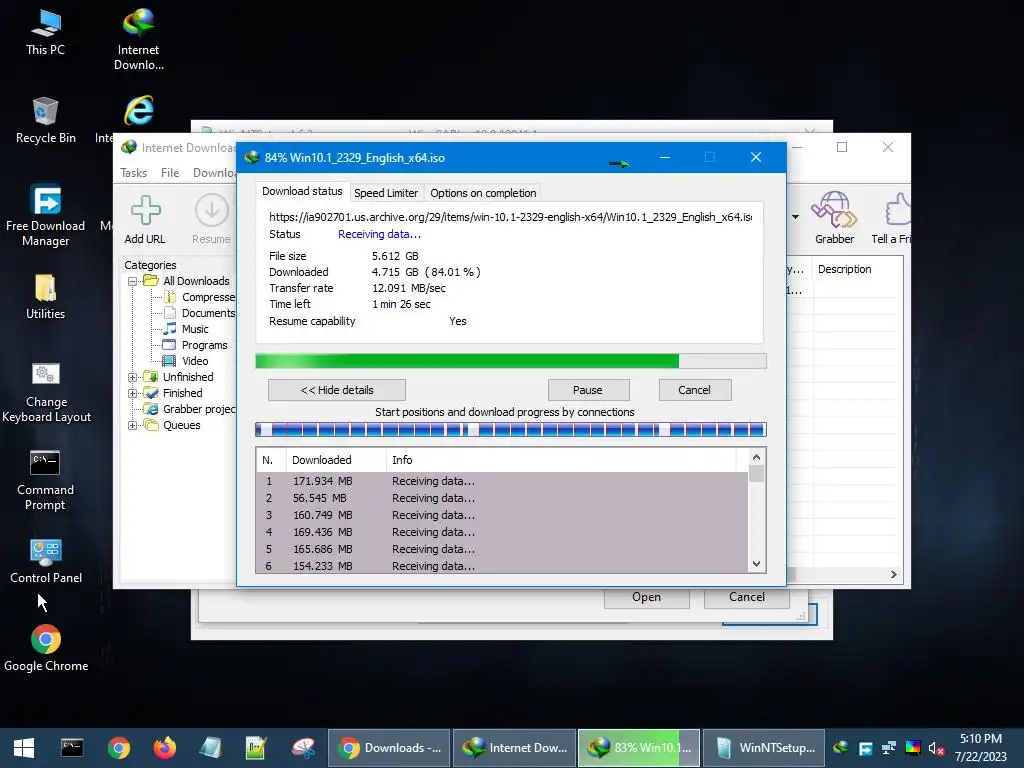Screen dimensions: 1024x768
Task: Click Cancel in background dialog
Action: [746, 597]
